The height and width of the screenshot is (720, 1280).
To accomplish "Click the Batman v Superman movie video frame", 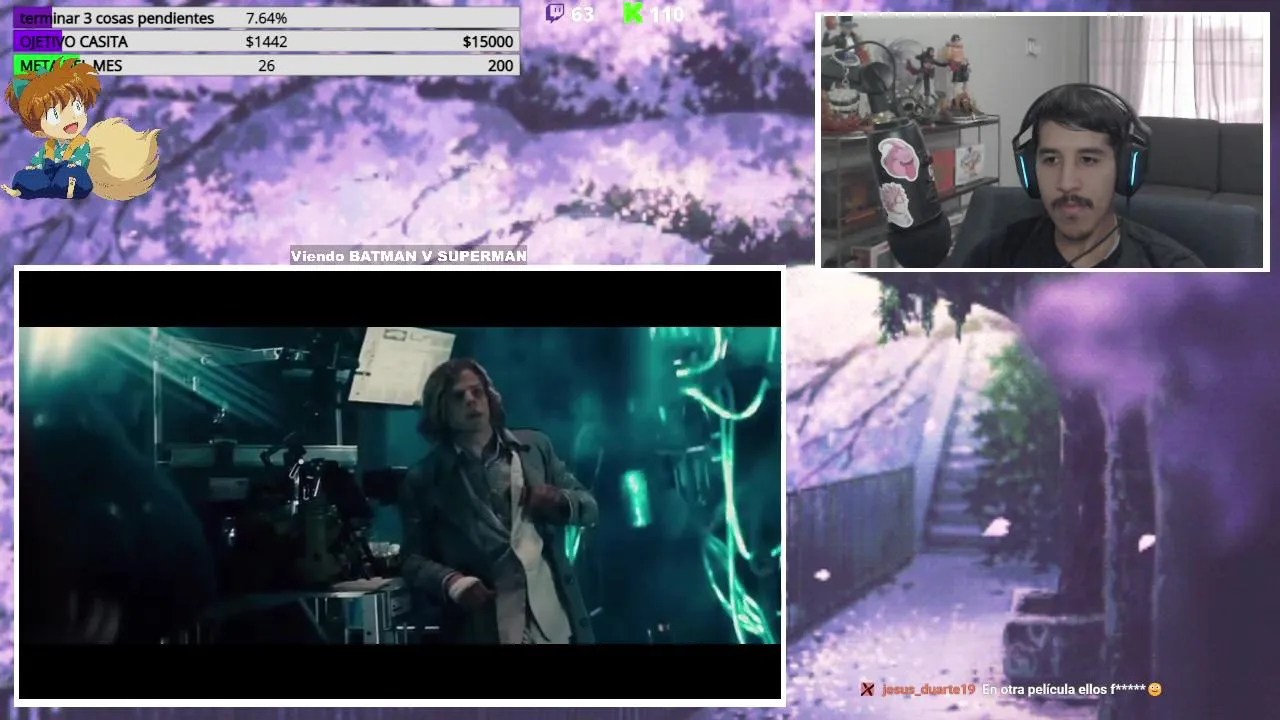I will [400, 485].
